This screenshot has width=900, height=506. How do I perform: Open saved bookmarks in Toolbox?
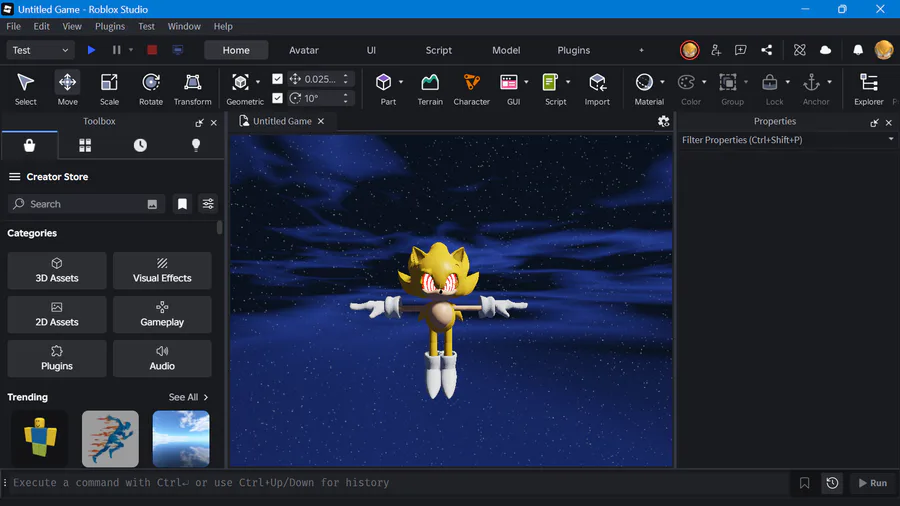click(x=182, y=204)
